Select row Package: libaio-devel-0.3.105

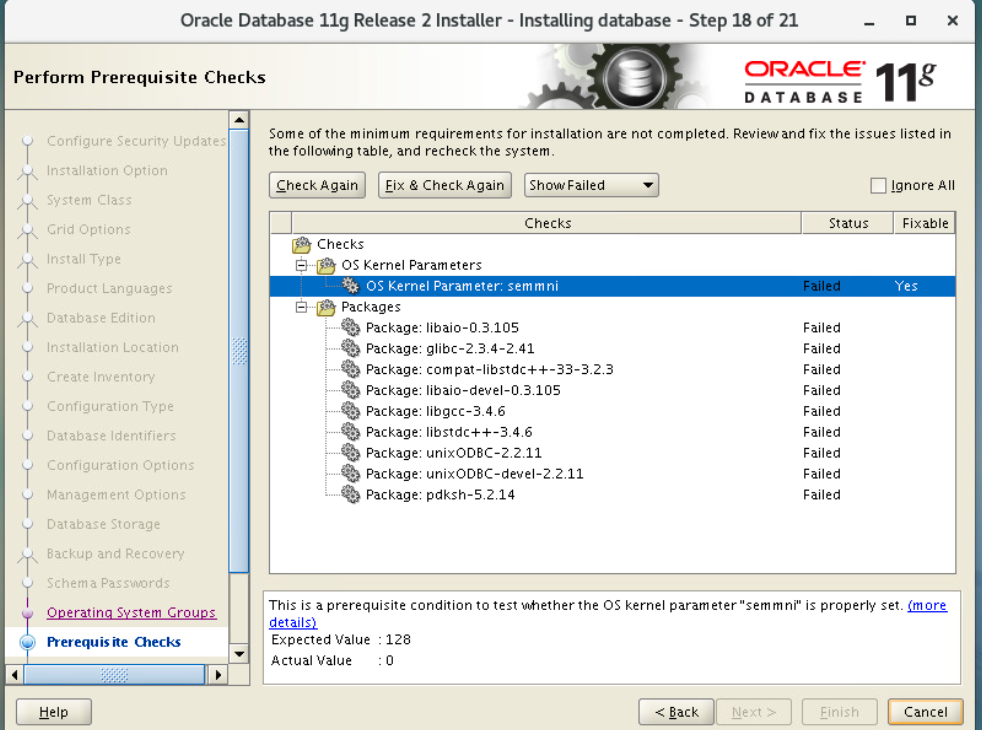click(x=612, y=390)
